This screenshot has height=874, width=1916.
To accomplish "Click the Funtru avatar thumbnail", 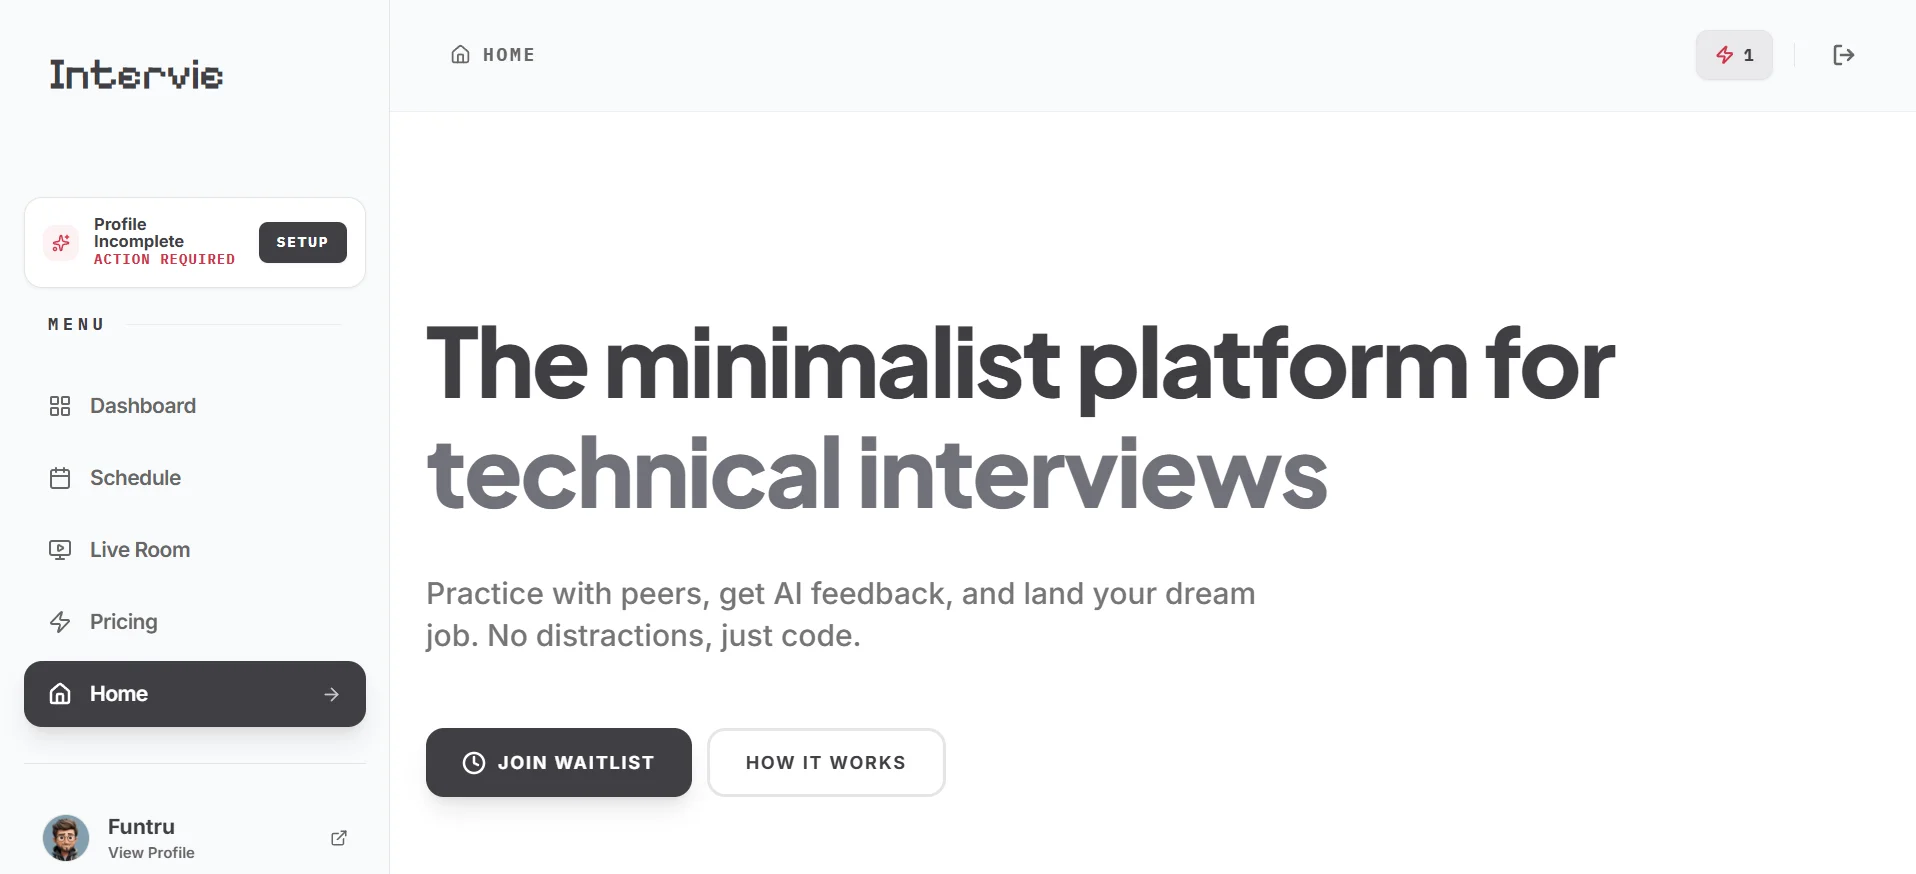I will 65,838.
